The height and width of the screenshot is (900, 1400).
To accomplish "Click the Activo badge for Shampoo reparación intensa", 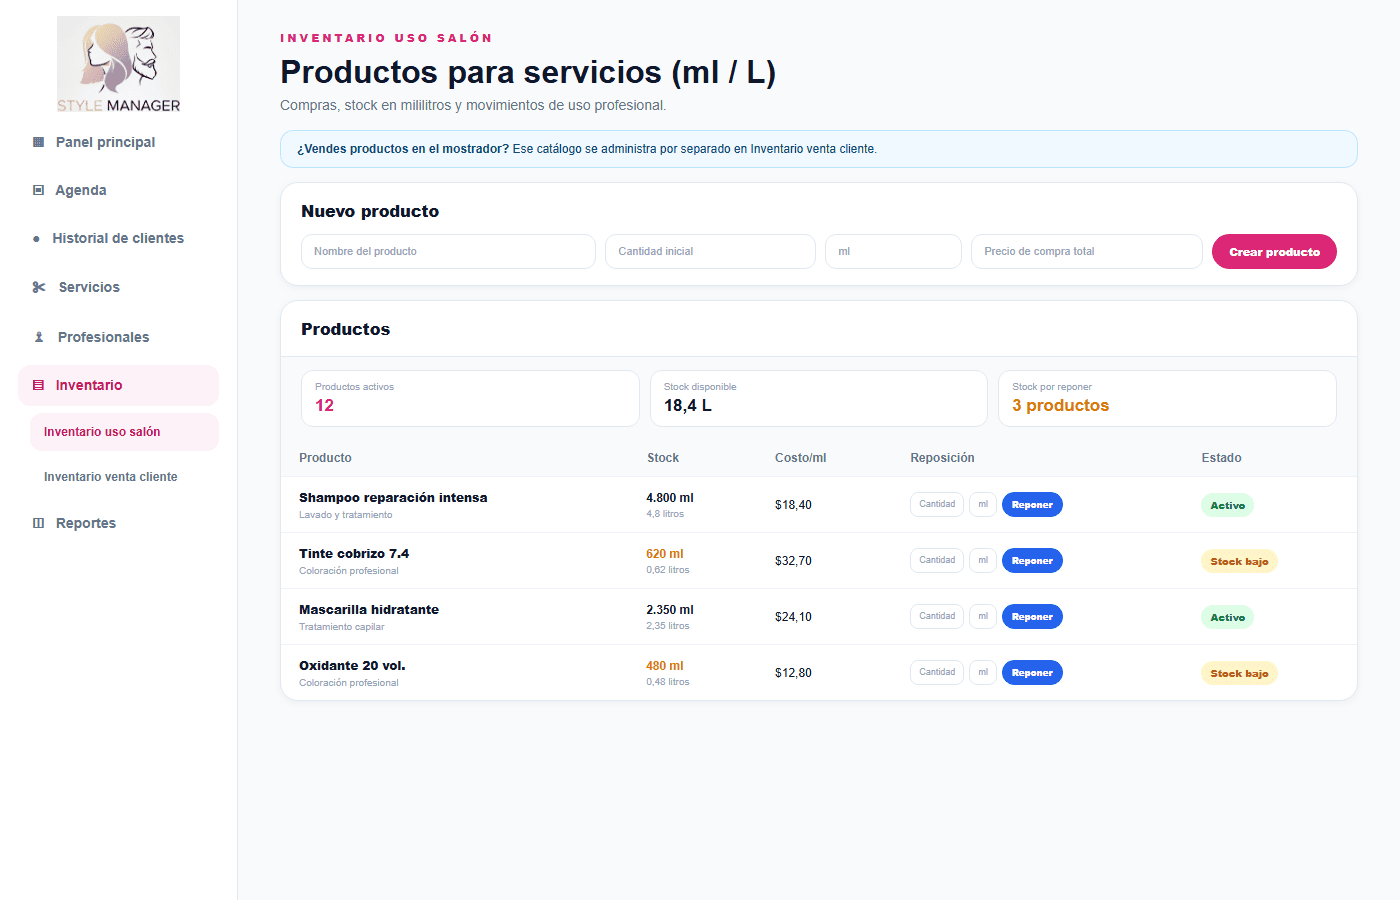I will pos(1227,505).
